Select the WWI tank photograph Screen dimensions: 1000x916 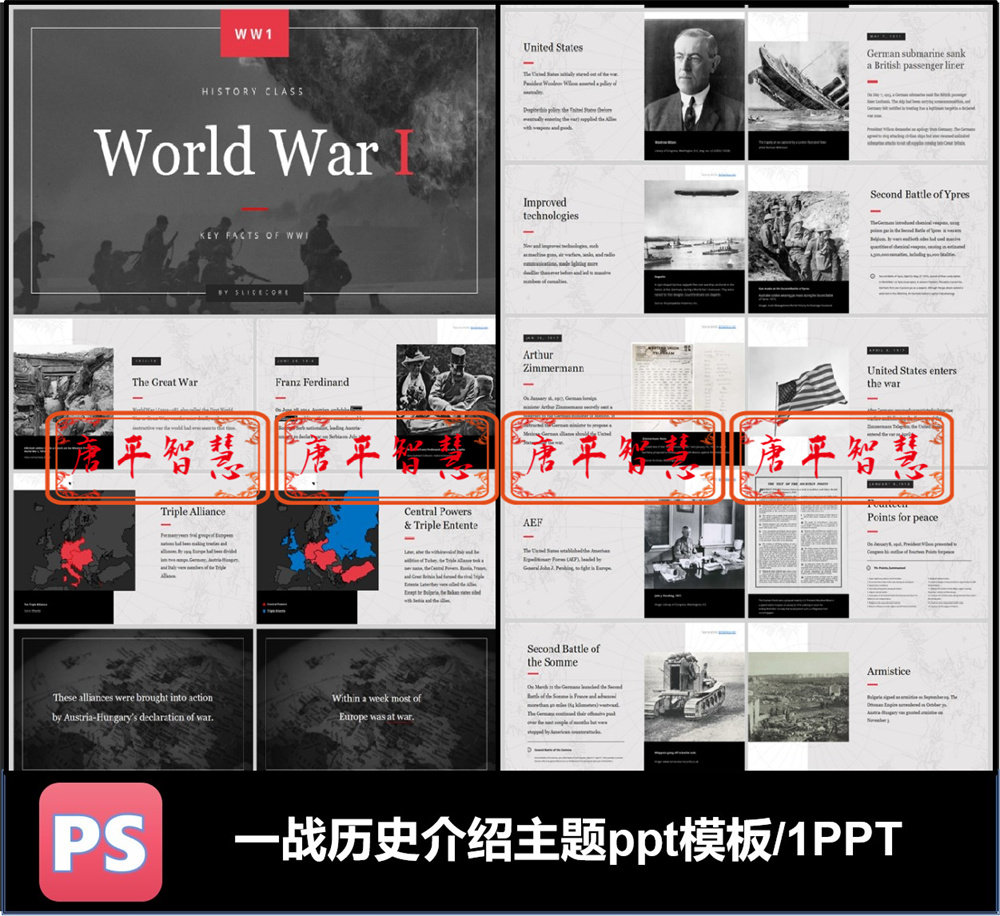click(694, 697)
